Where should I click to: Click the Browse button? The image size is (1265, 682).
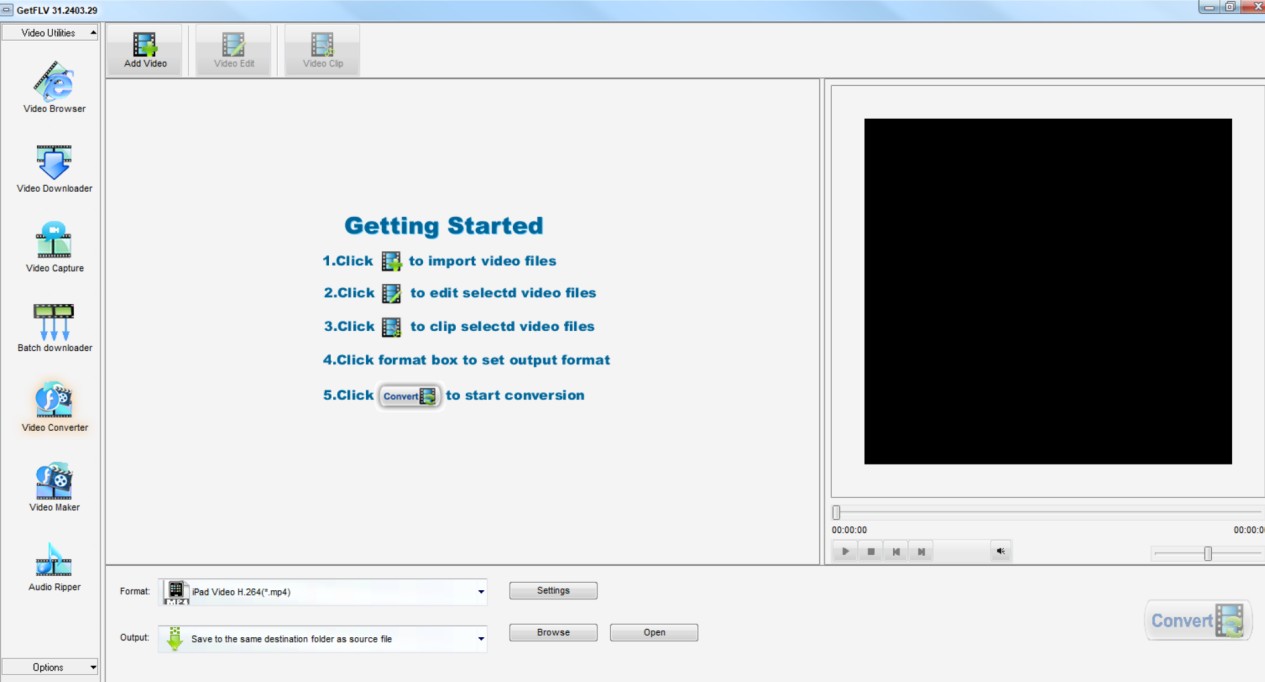point(553,633)
